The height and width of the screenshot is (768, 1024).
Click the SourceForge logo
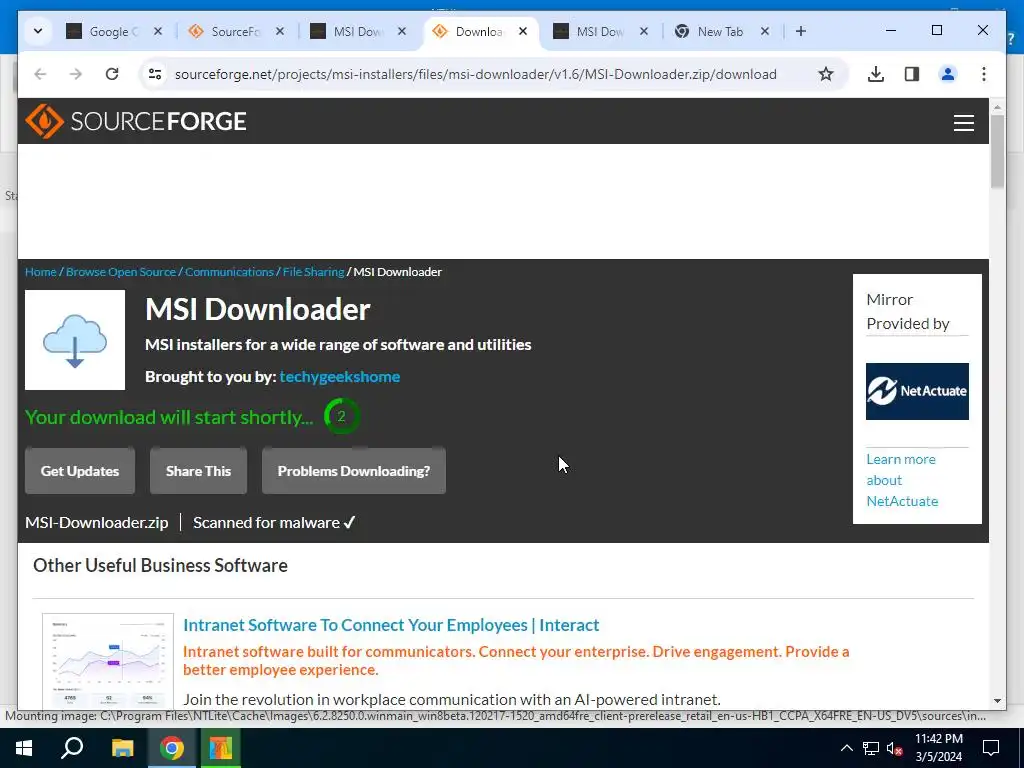pos(136,121)
